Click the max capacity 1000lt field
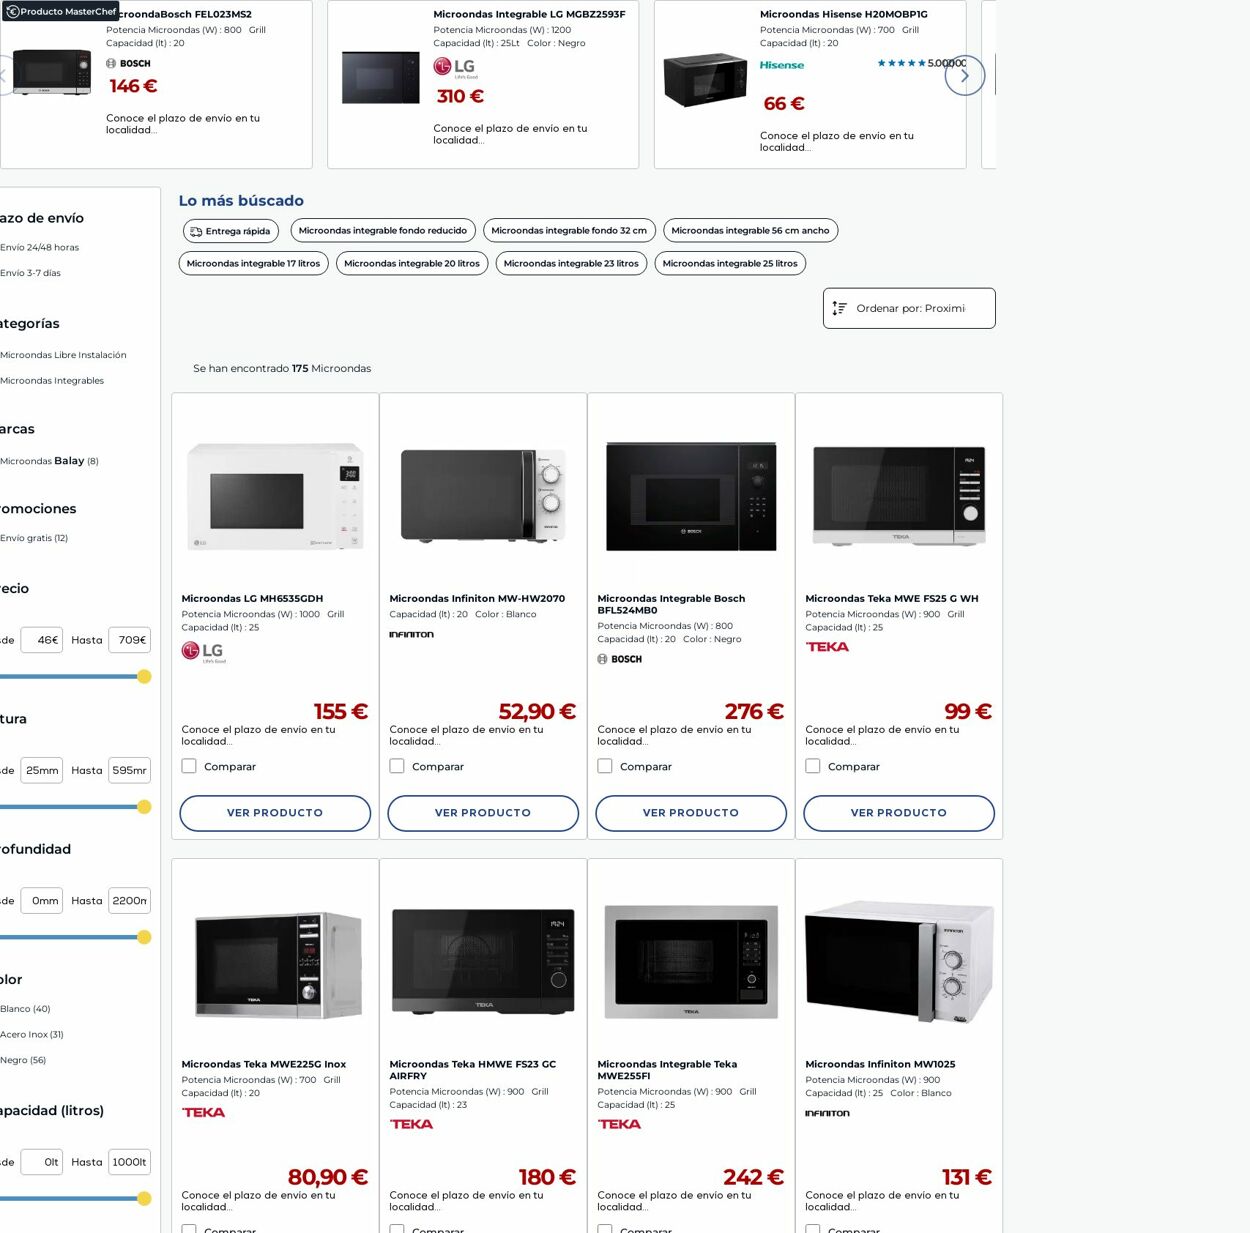1250x1233 pixels. tap(130, 1162)
